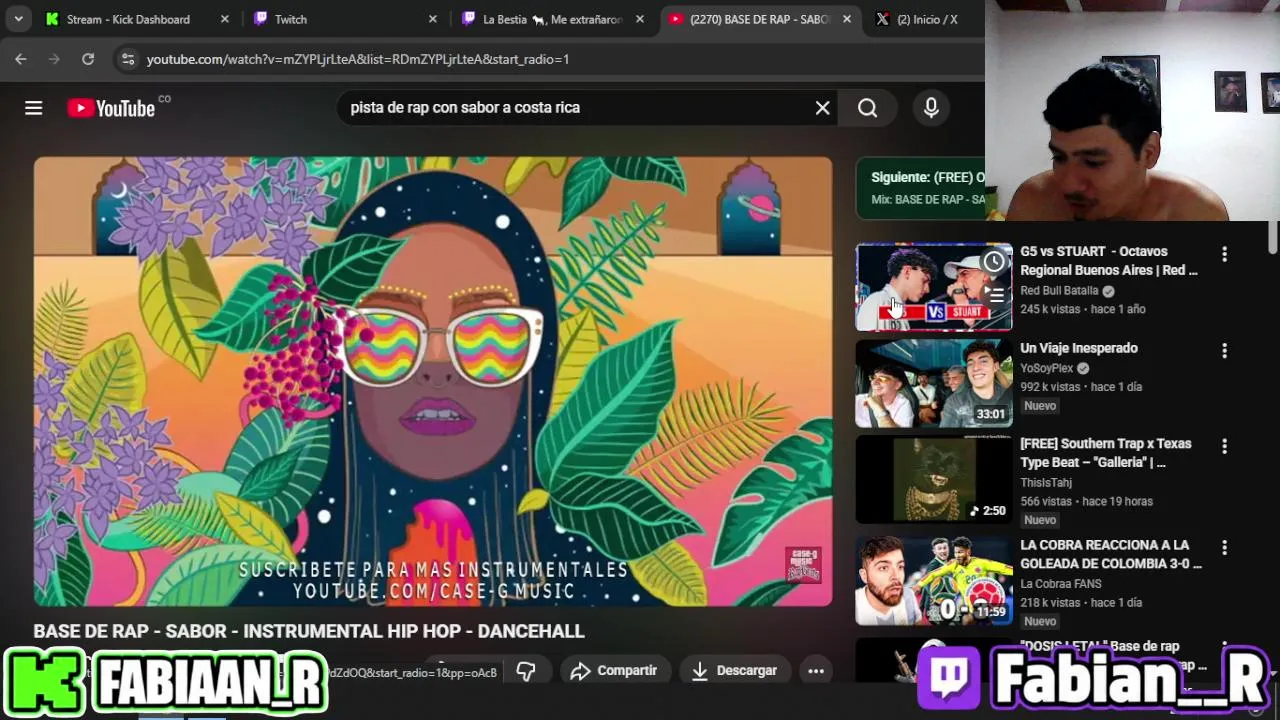Open options menu for LA COBRA REACCIONA video
Image resolution: width=1280 pixels, height=720 pixels.
[1224, 548]
